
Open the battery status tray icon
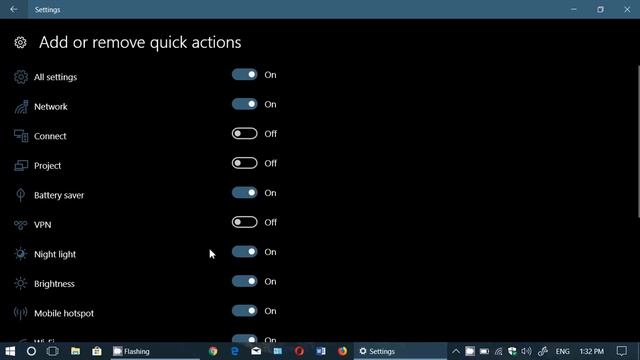pos(484,351)
